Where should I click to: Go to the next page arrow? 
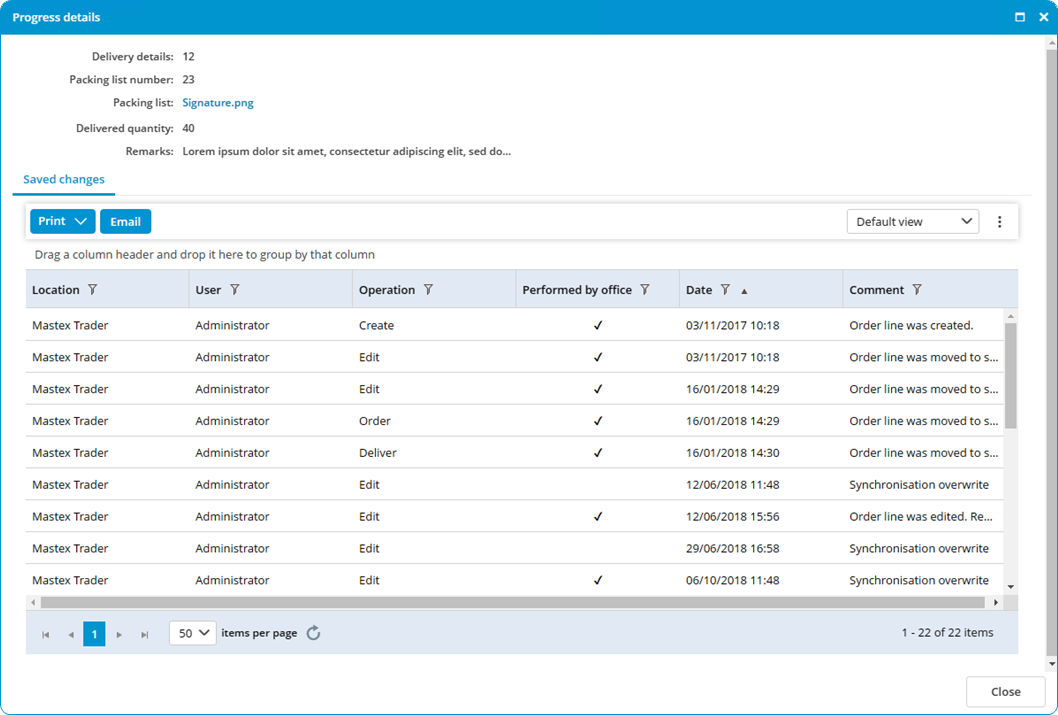[x=119, y=635]
